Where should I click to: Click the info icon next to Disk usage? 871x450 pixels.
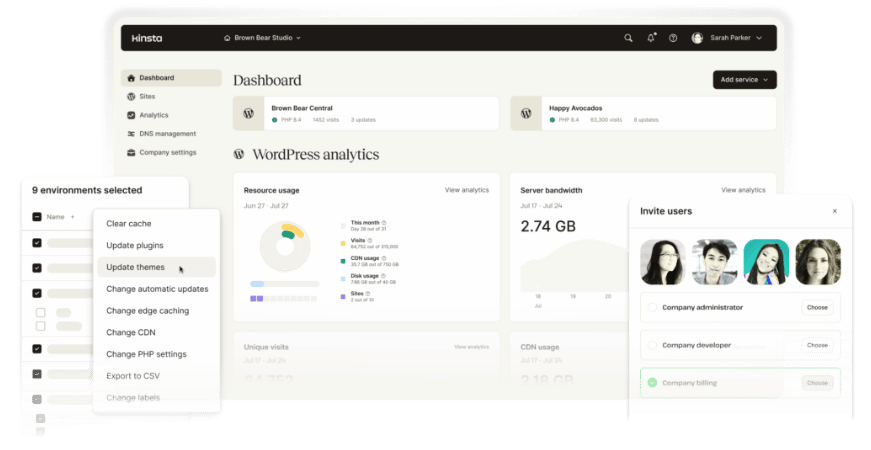coord(383,276)
